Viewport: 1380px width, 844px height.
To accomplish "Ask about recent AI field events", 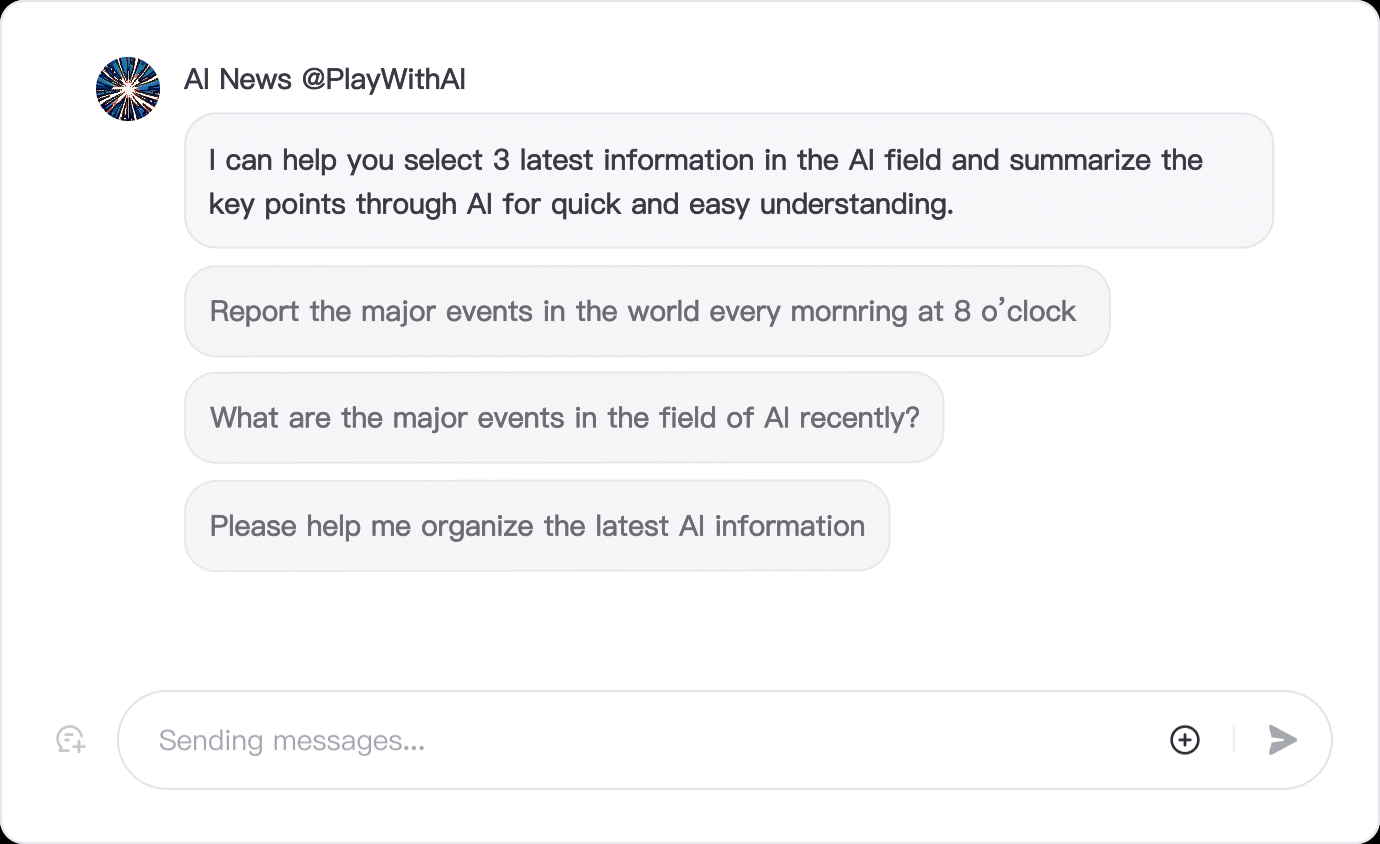I will click(x=564, y=418).
